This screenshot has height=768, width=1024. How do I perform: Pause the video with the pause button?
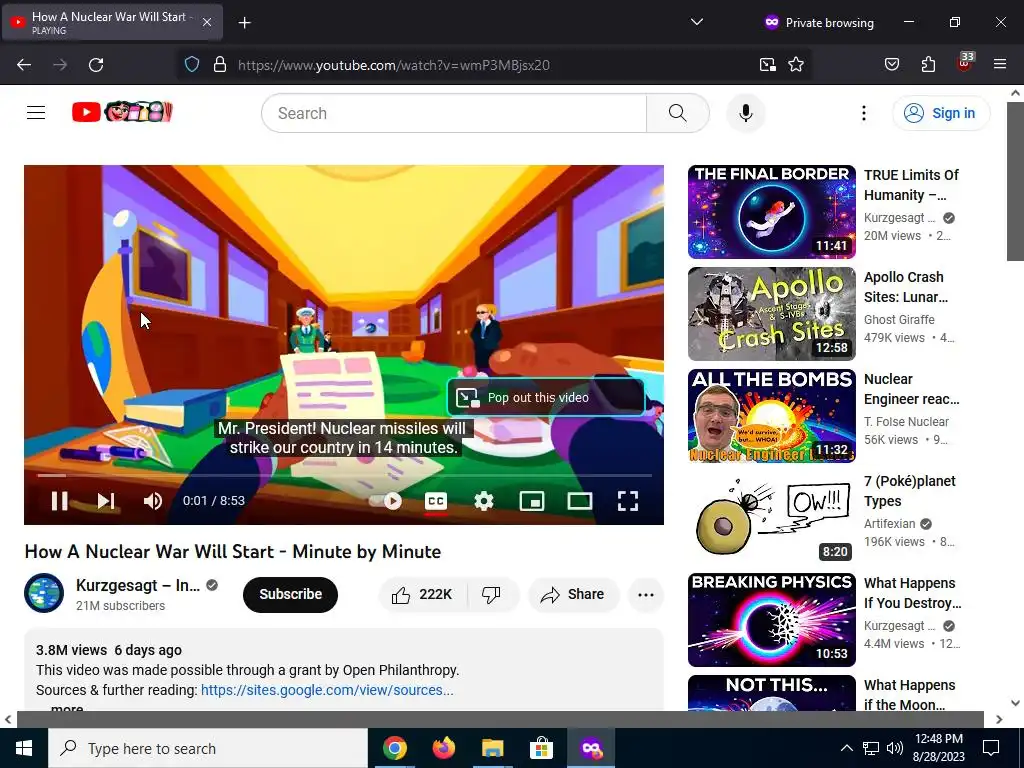click(59, 501)
